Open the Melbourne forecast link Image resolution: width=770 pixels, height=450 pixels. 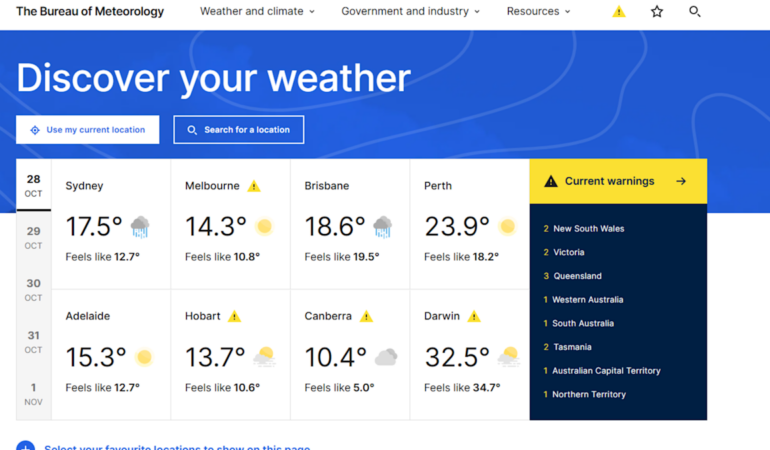[x=212, y=186]
